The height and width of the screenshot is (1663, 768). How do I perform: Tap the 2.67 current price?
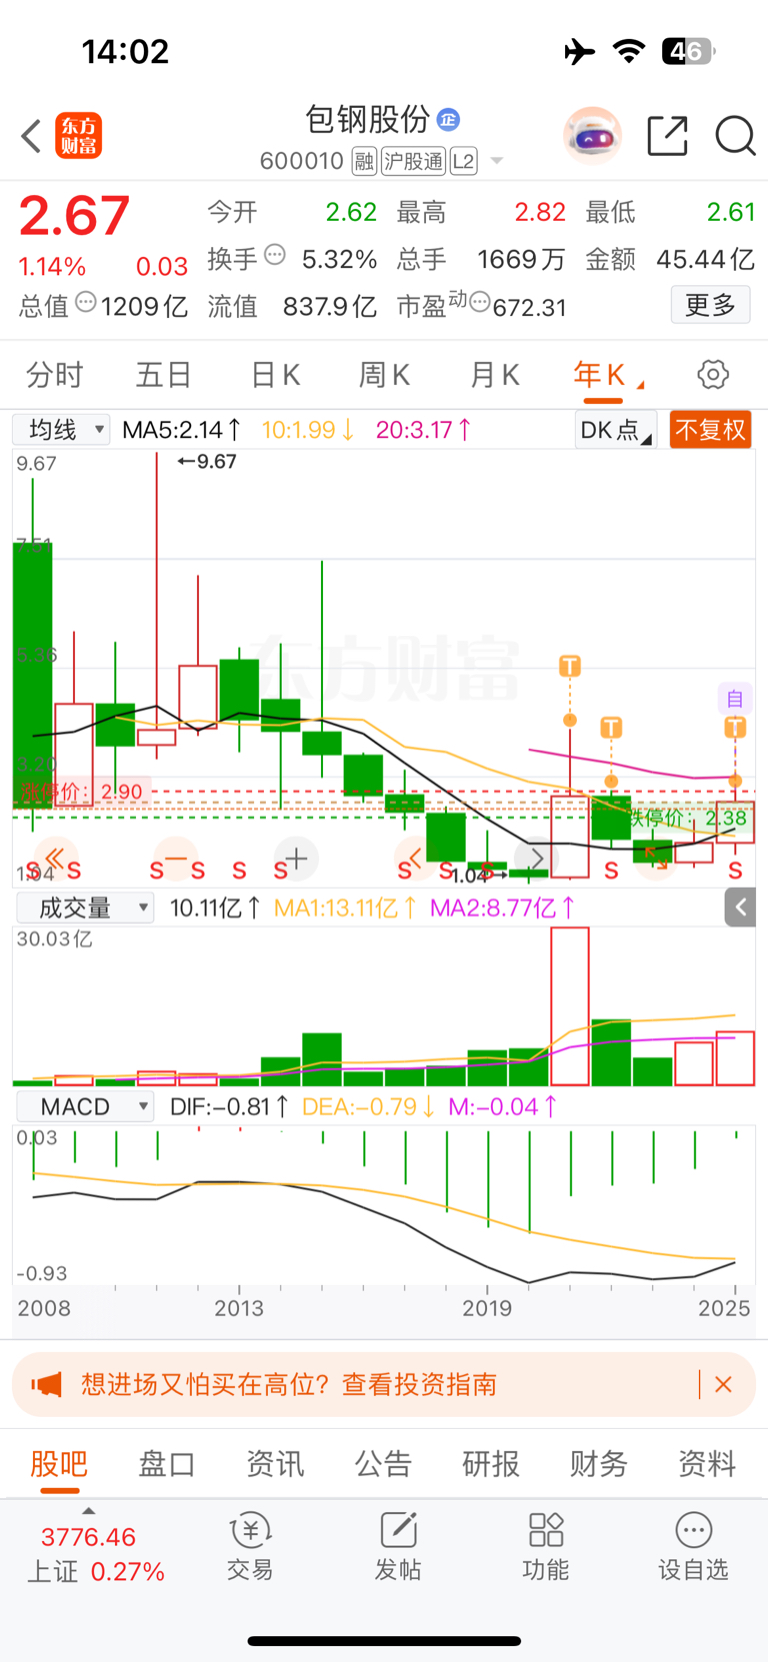click(74, 215)
